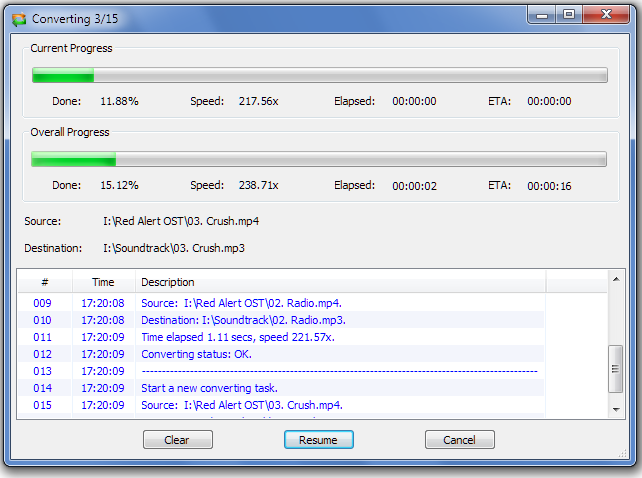Resume the conversion
Screen dimensions: 642x478
tap(319, 439)
